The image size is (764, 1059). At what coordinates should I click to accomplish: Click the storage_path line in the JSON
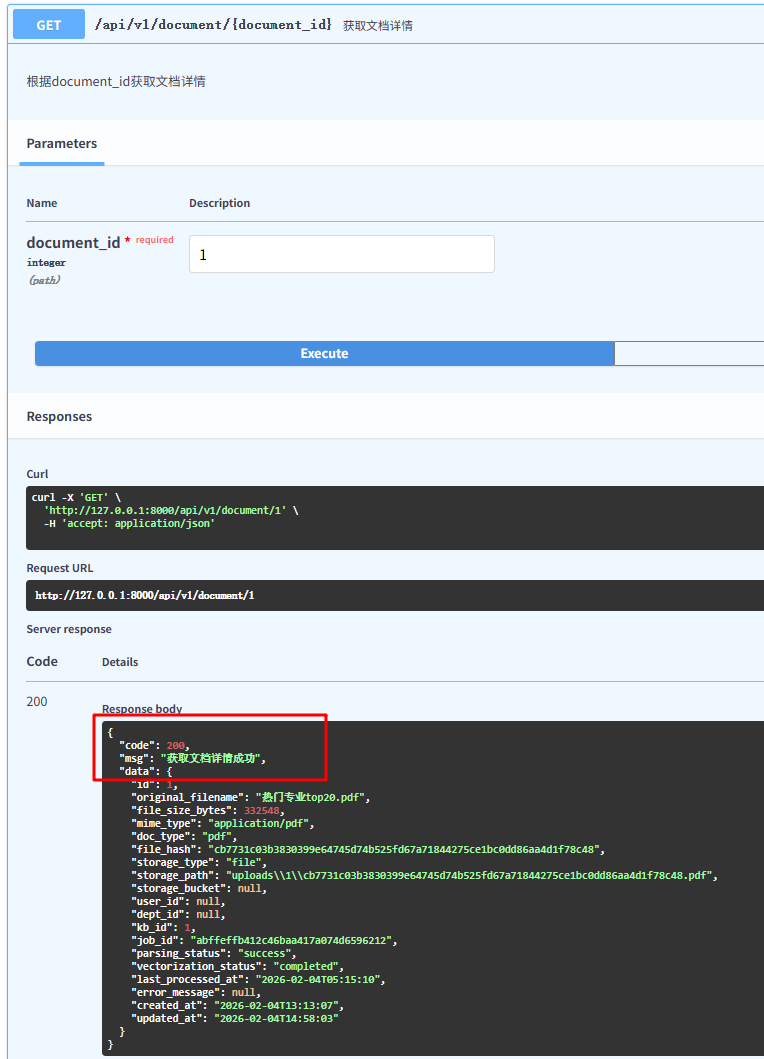tap(424, 876)
